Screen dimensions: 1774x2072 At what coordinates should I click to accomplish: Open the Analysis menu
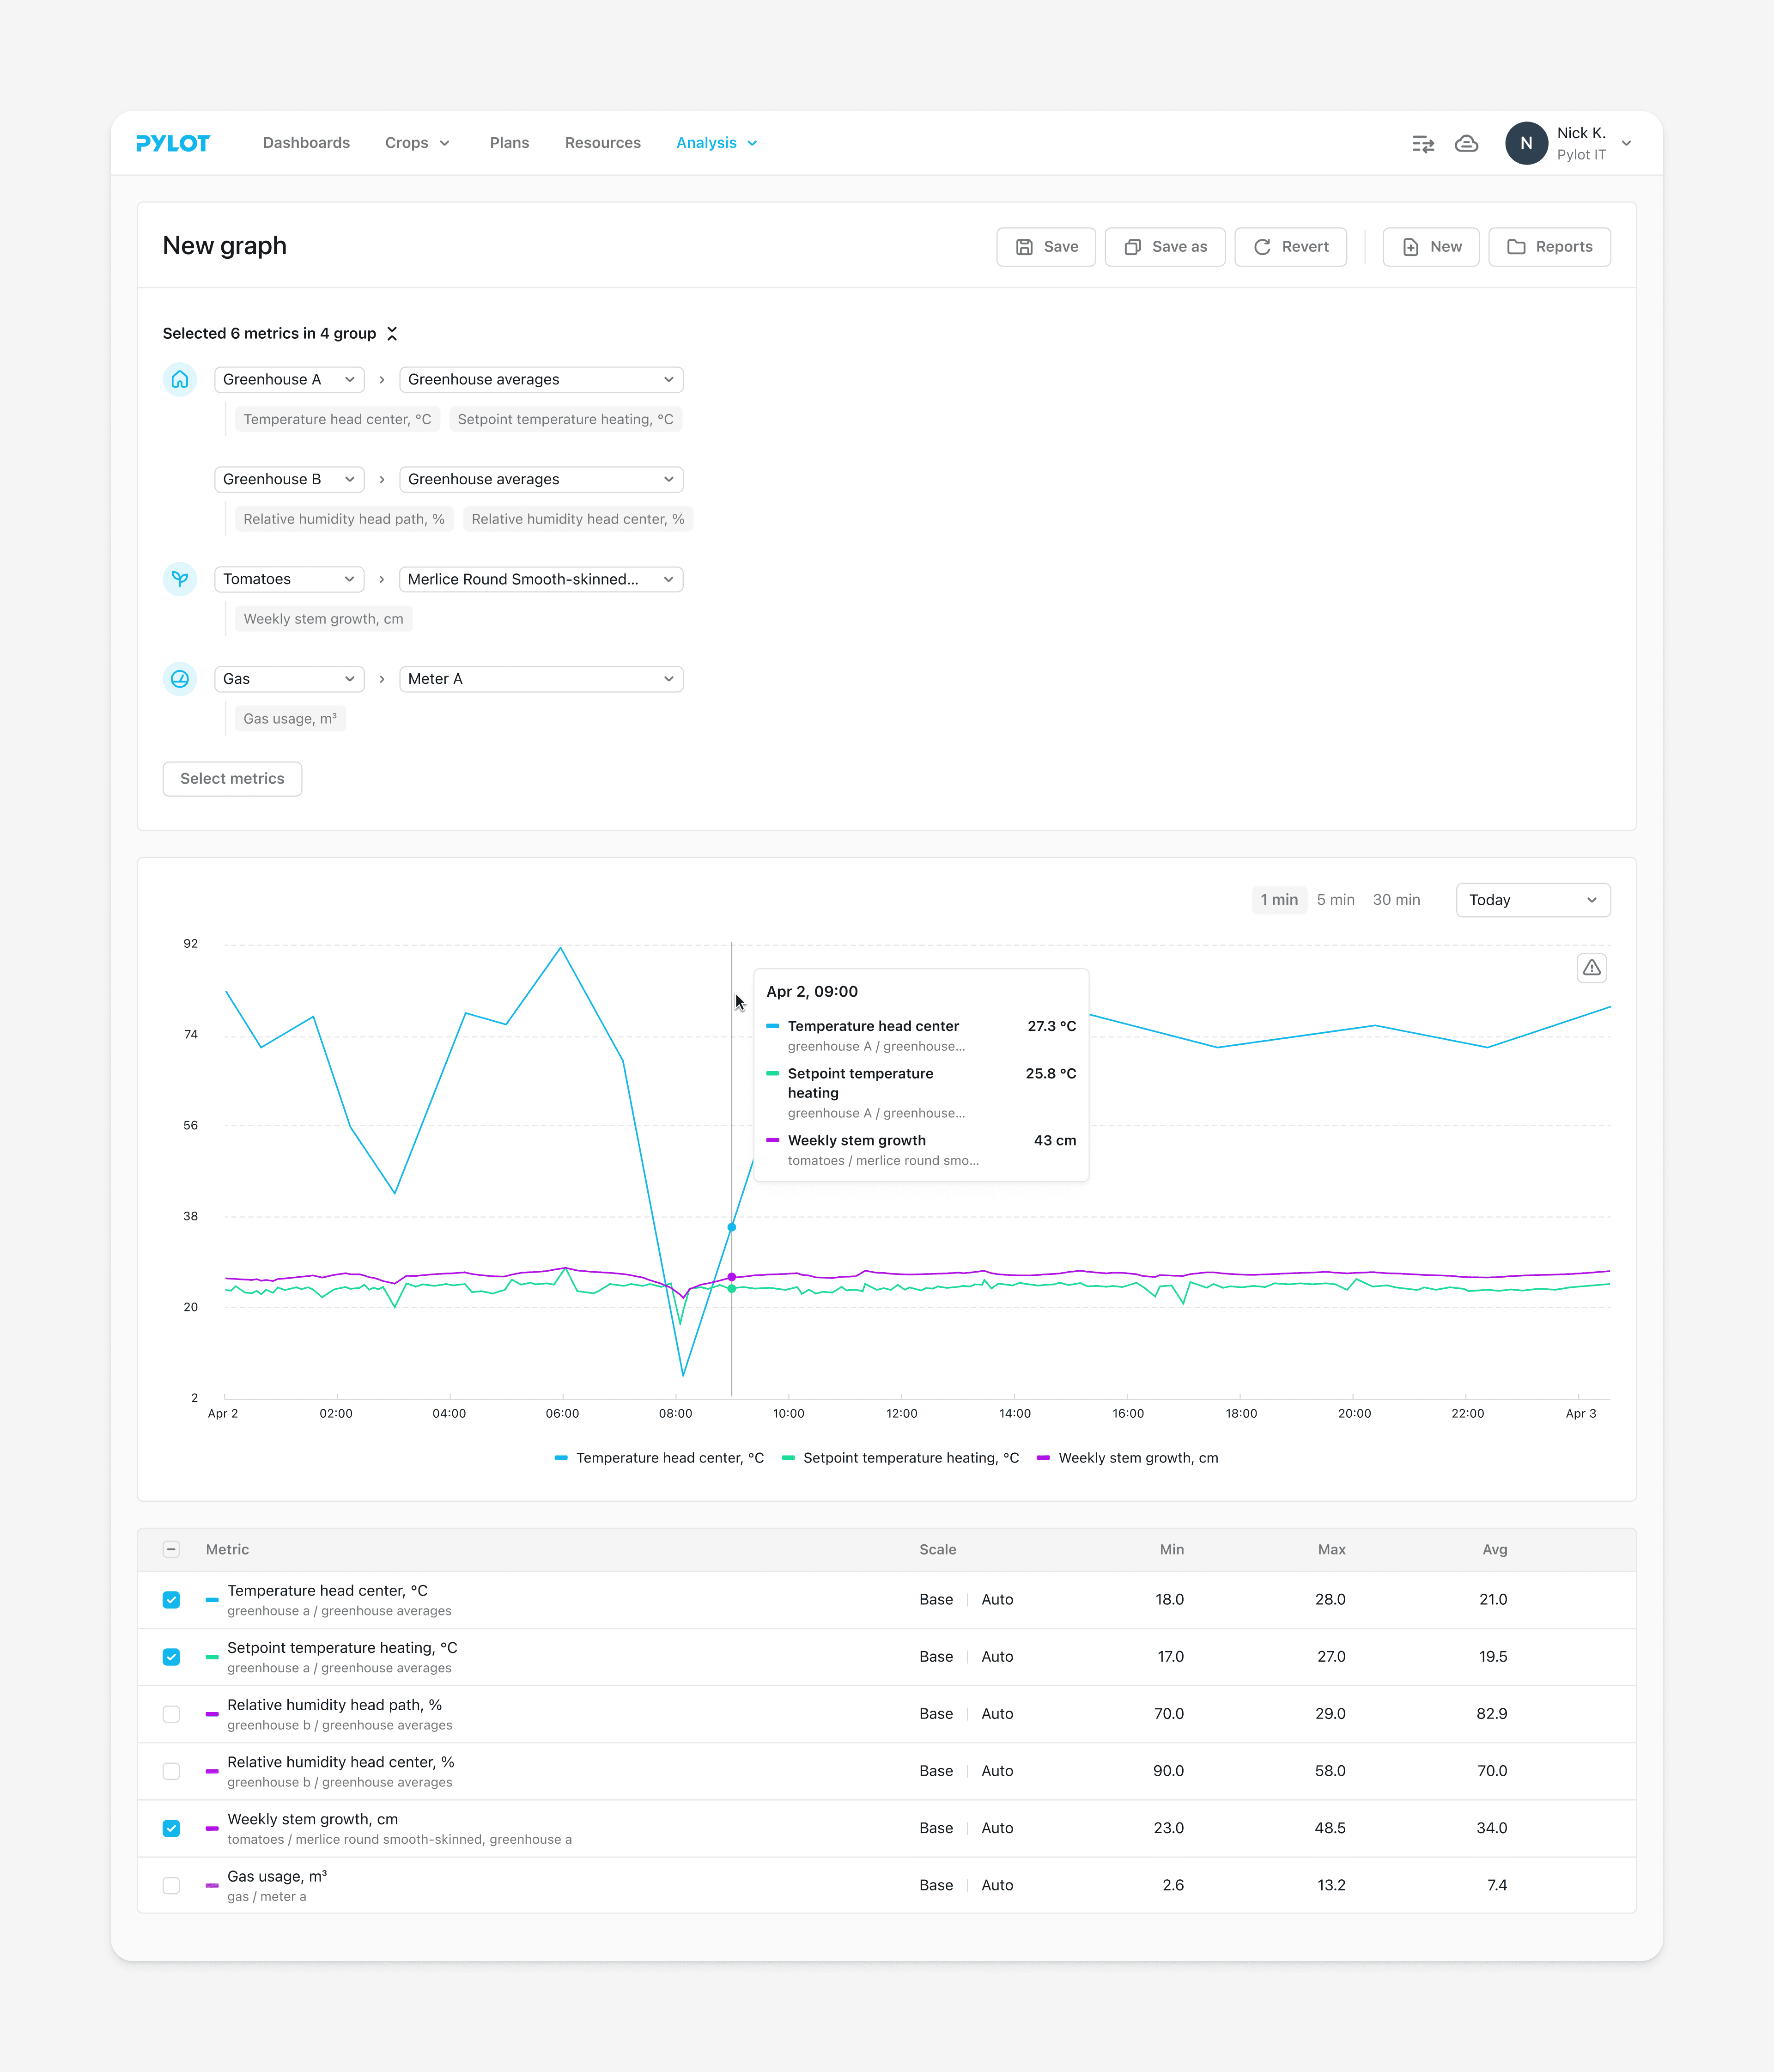point(716,143)
